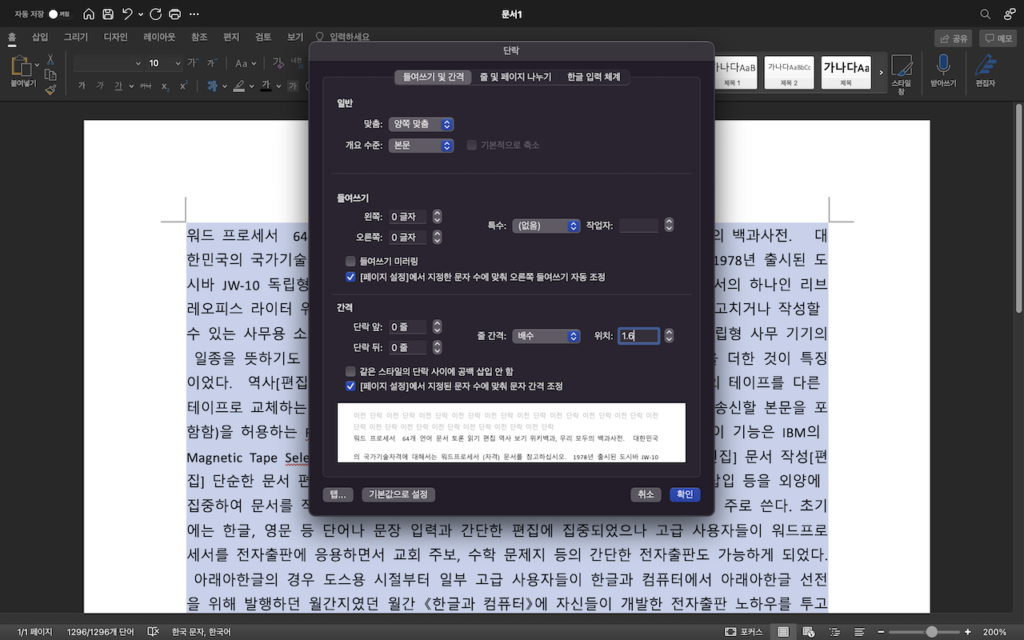Open the 레이아웃 ribbon tab
The width and height of the screenshot is (1024, 640).
[x=159, y=37]
